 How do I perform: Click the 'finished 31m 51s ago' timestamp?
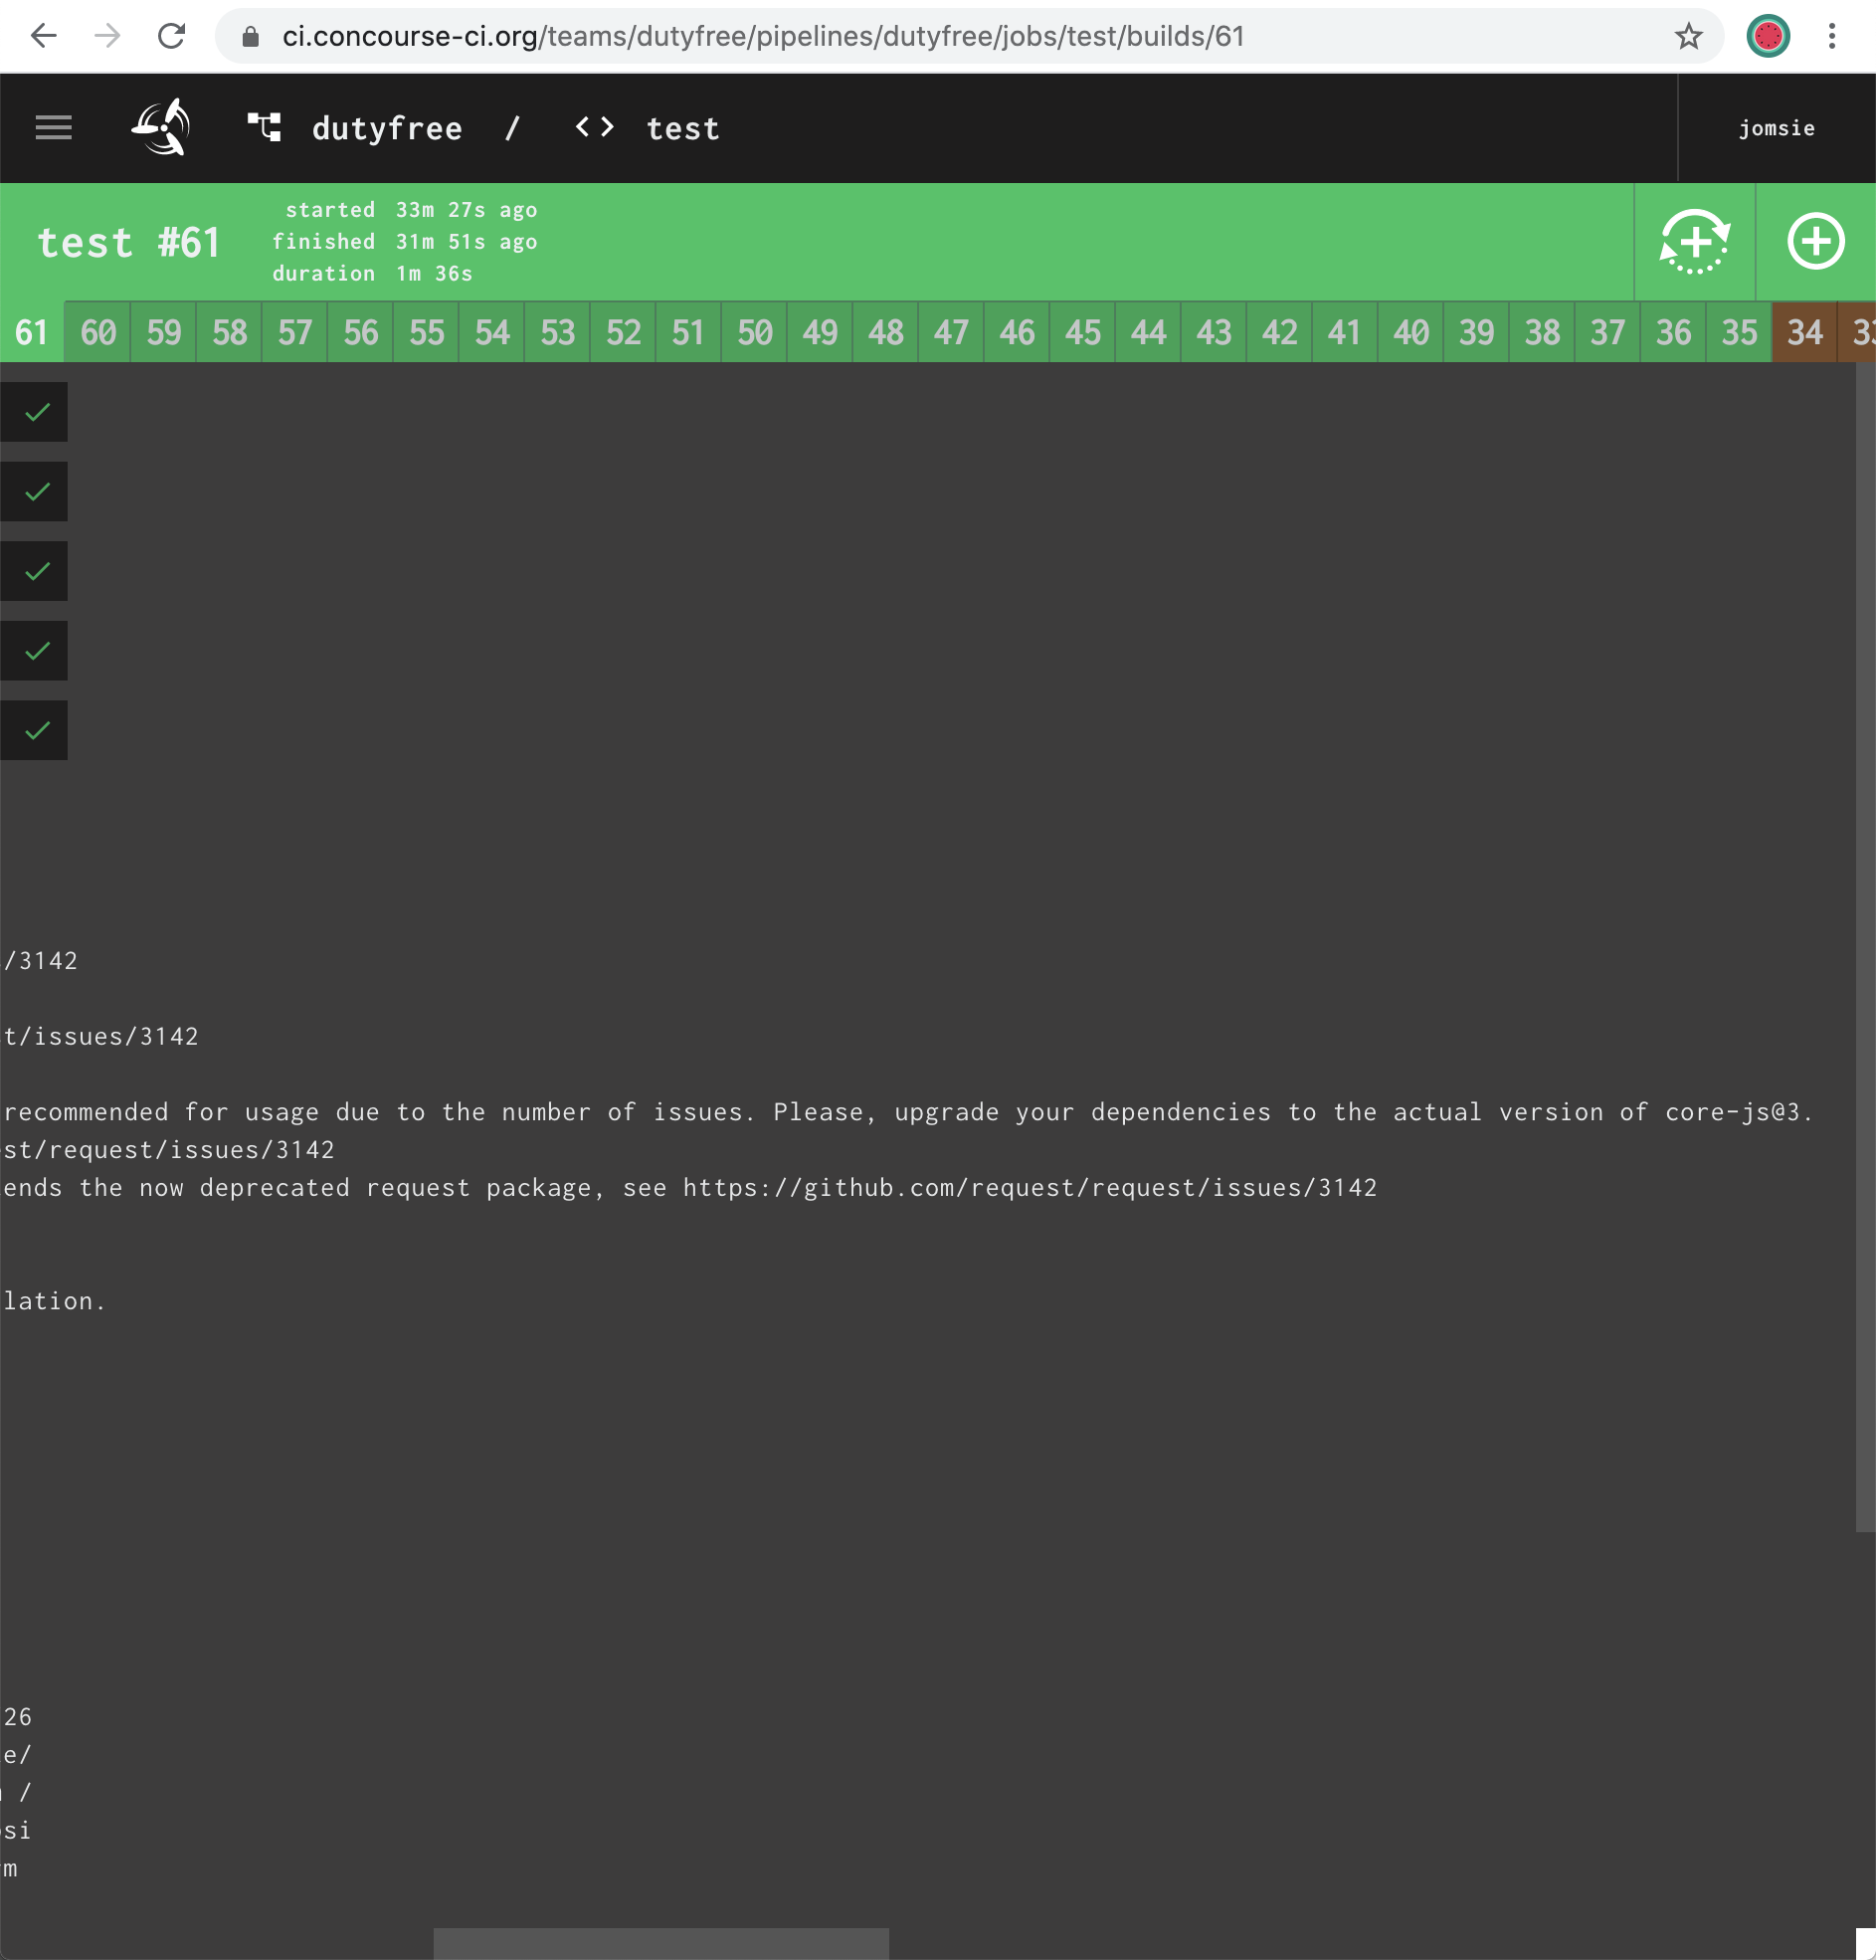pyautogui.click(x=405, y=242)
